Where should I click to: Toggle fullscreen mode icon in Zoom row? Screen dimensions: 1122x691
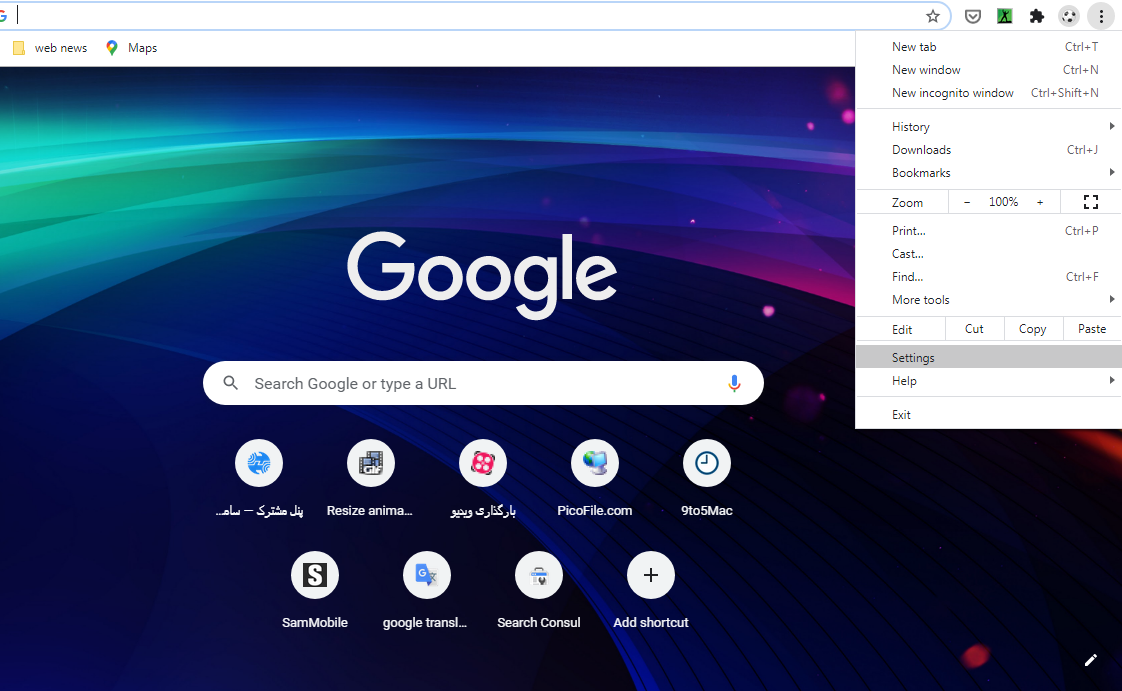coord(1091,202)
